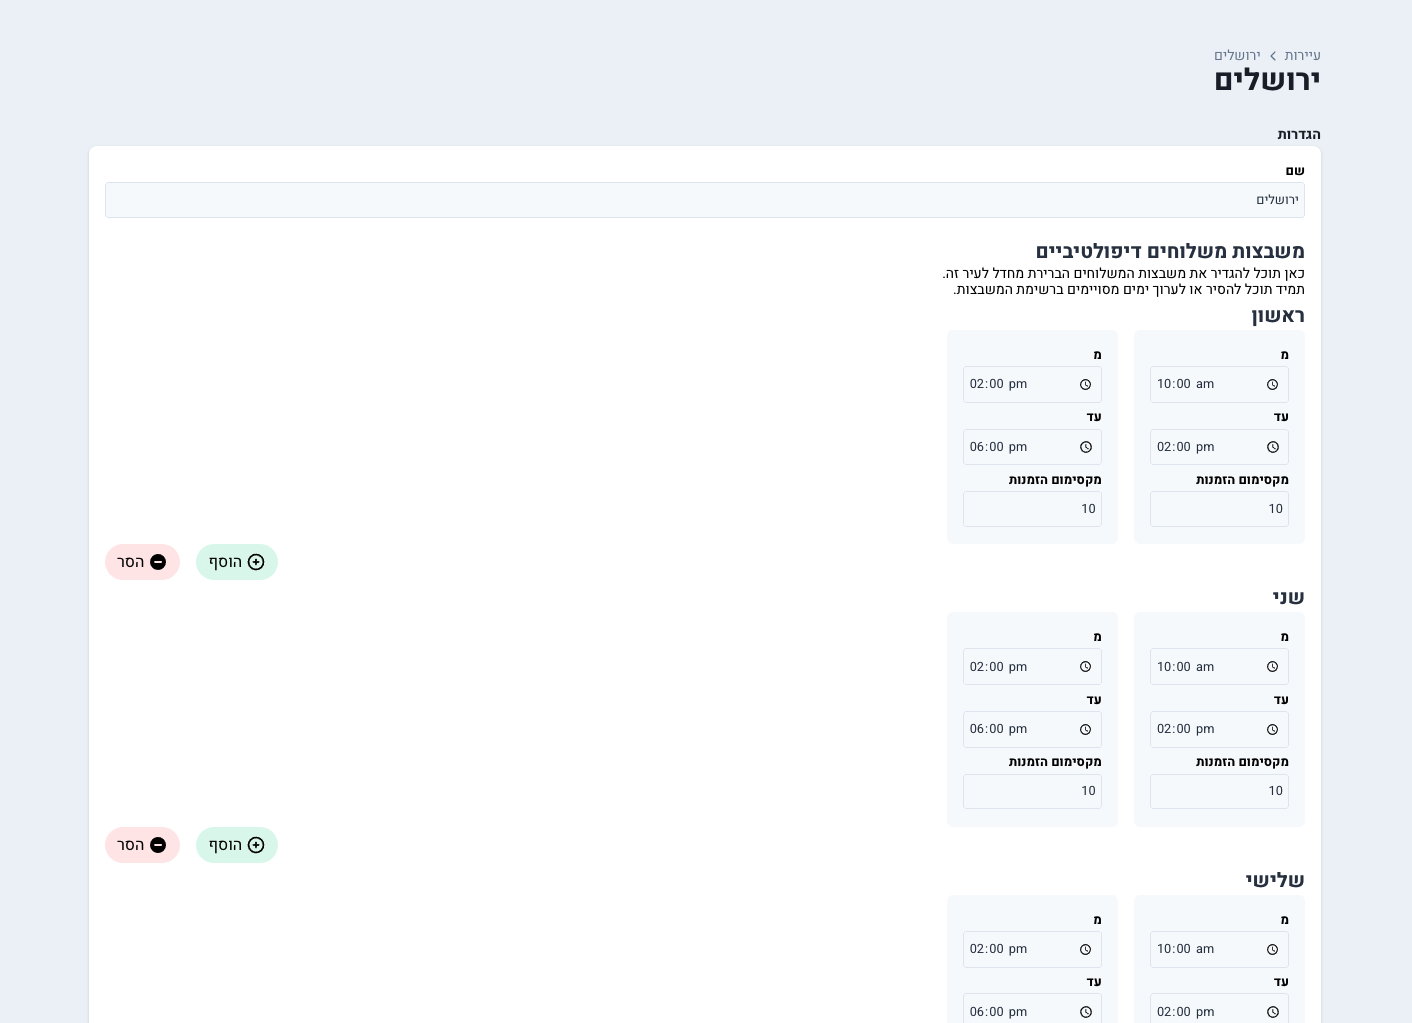Open the עיירות breadcrumb link
The width and height of the screenshot is (1412, 1023).
[x=1302, y=56]
